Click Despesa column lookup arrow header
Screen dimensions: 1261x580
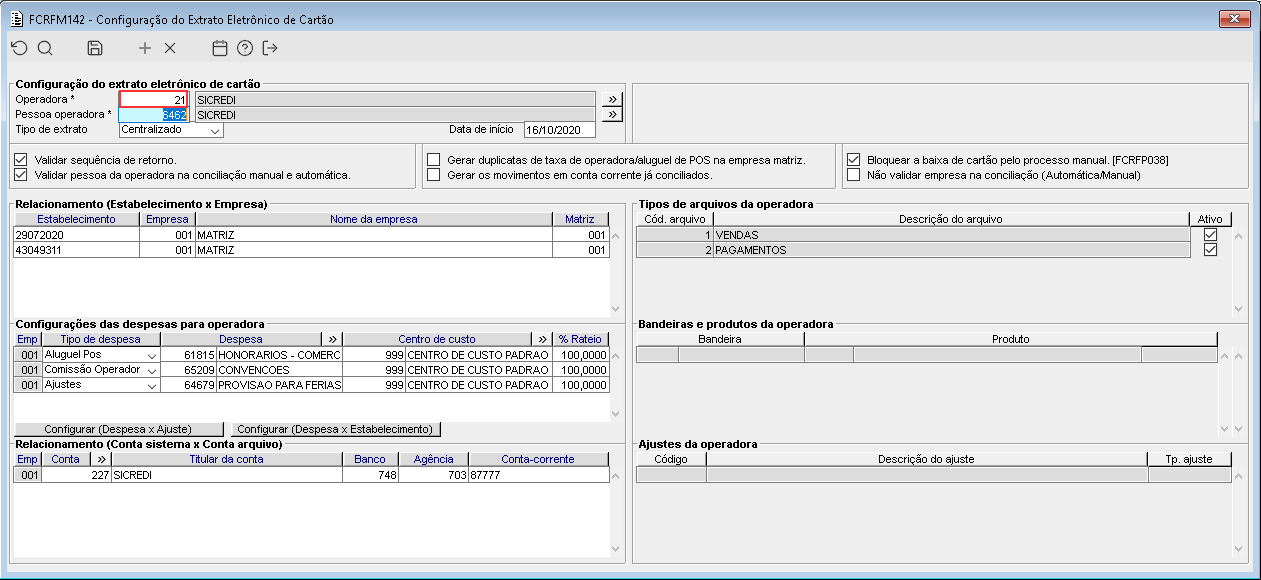[333, 339]
